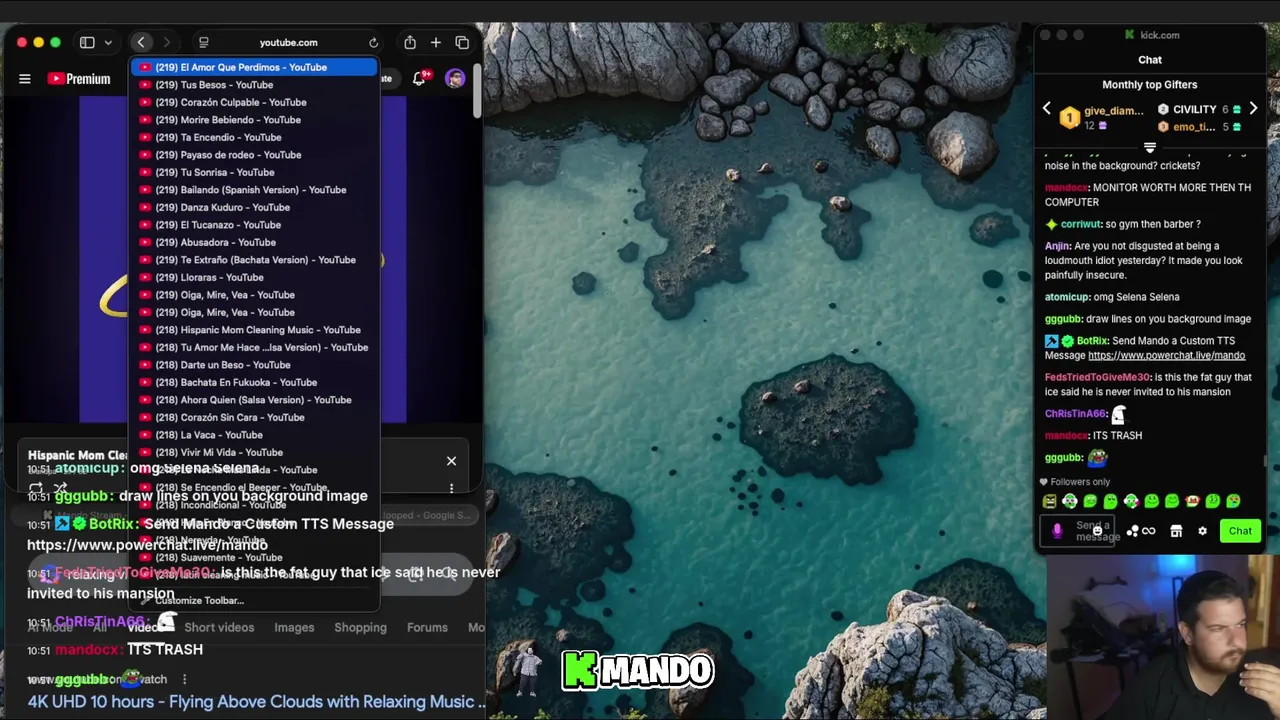This screenshot has width=1280, height=720.
Task: Open the Images search filter
Action: [294, 627]
